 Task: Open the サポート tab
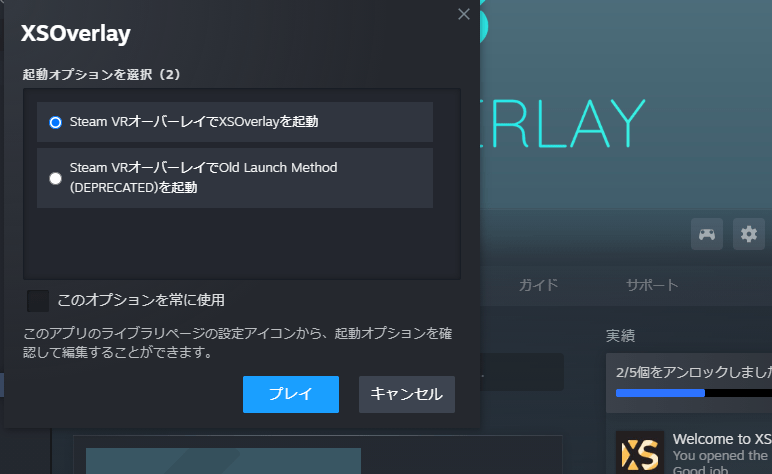tap(652, 284)
